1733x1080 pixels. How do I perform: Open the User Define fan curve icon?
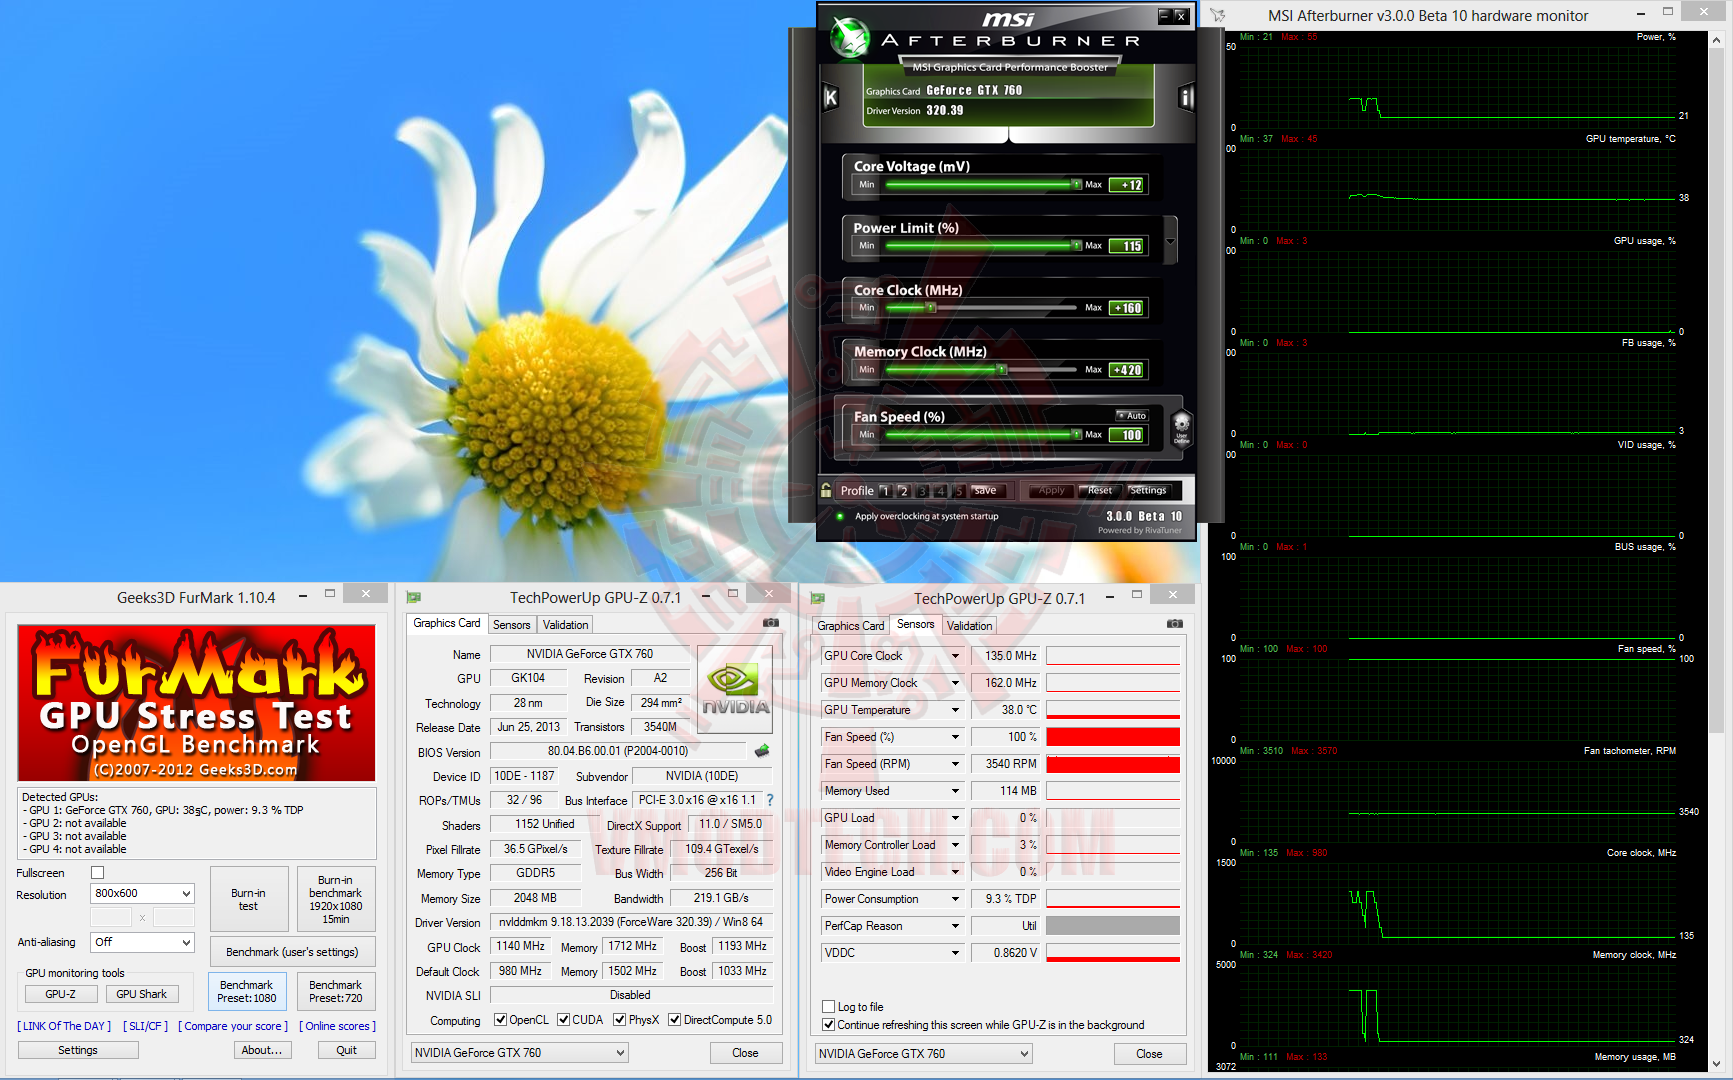tap(1181, 427)
